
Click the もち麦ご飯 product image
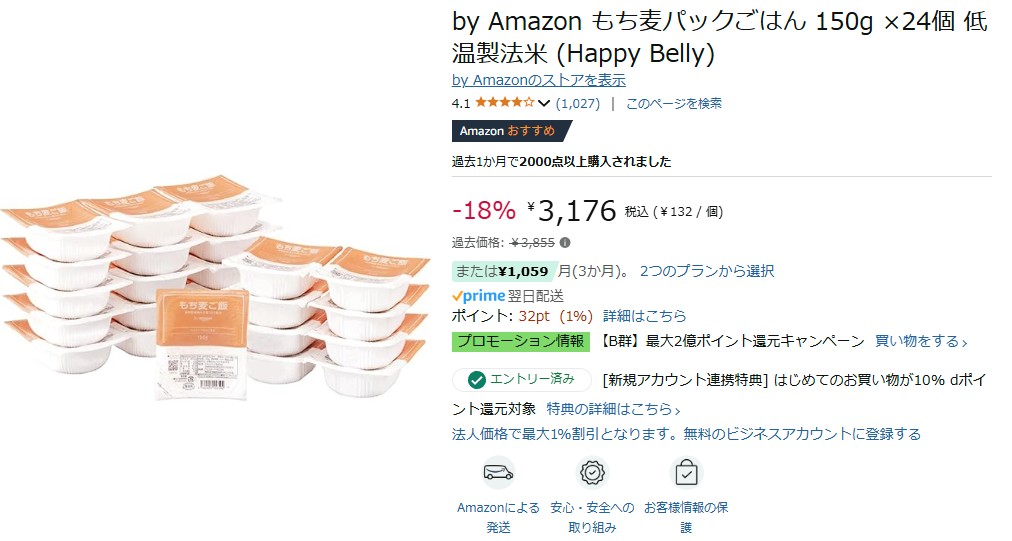pos(216,287)
